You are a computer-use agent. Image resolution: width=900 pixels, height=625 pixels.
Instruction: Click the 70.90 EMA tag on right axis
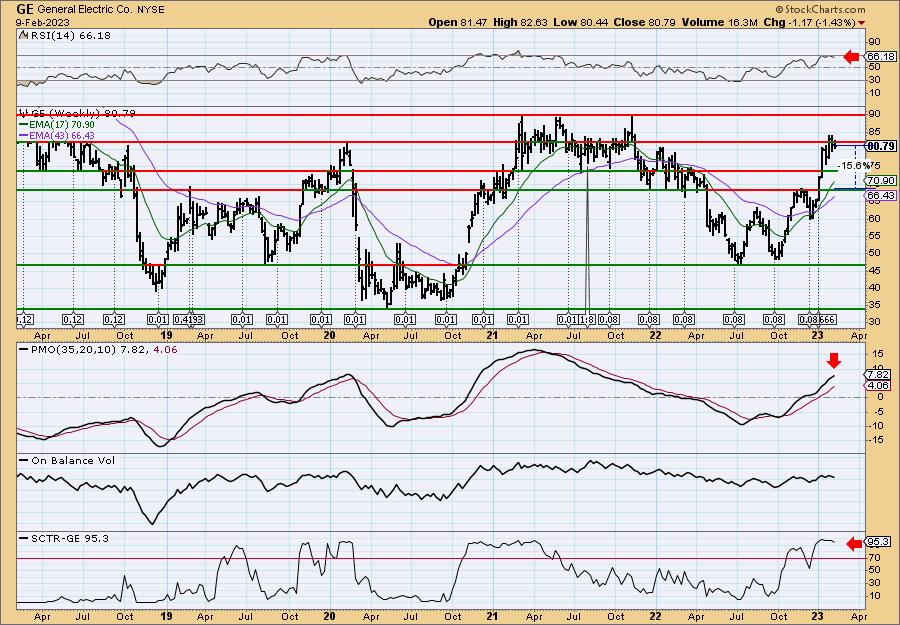[881, 180]
